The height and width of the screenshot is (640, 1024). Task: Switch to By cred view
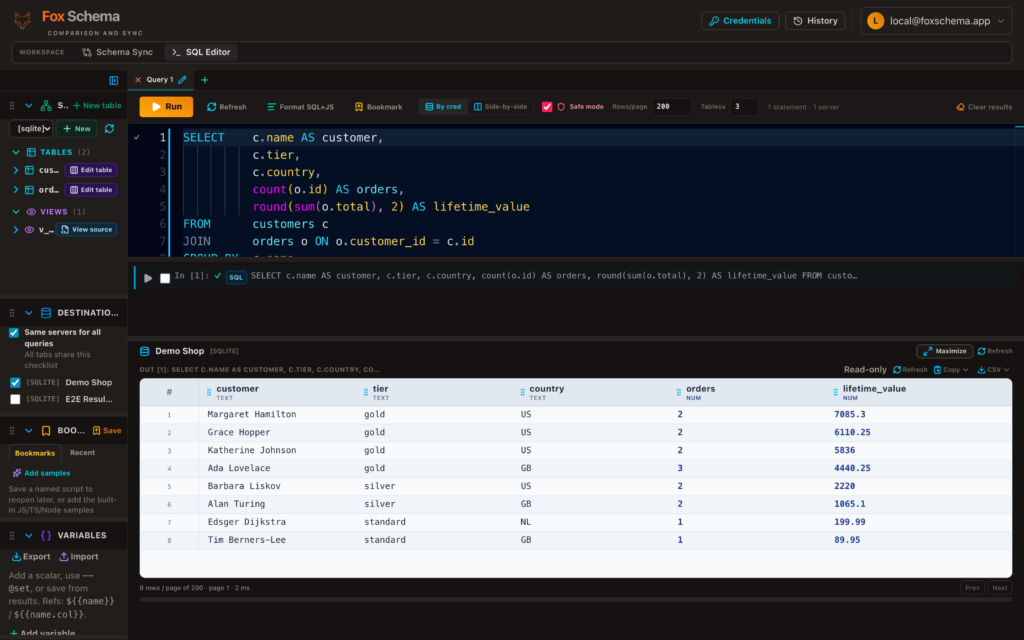coord(443,106)
